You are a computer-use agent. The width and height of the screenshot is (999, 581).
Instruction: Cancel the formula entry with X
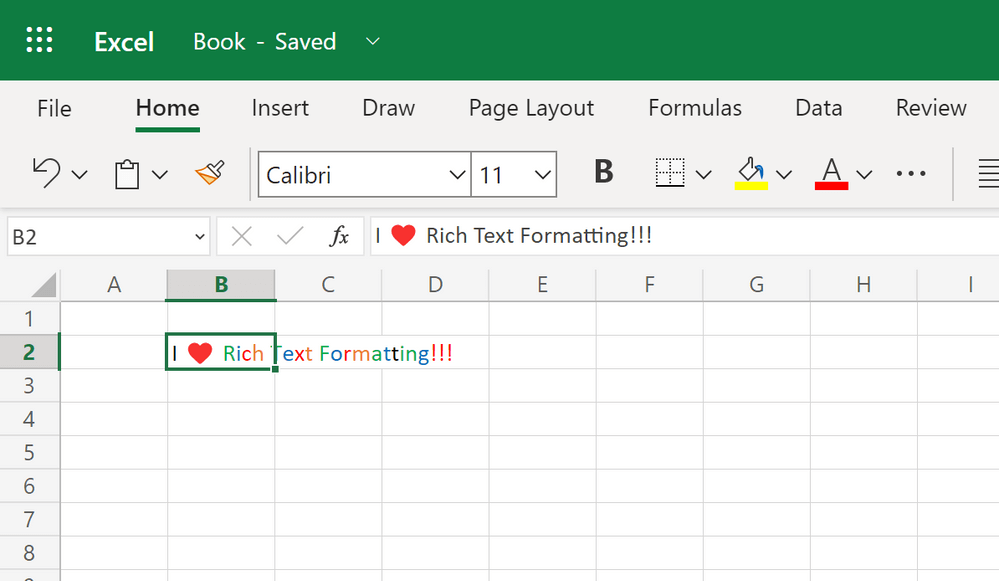(241, 236)
